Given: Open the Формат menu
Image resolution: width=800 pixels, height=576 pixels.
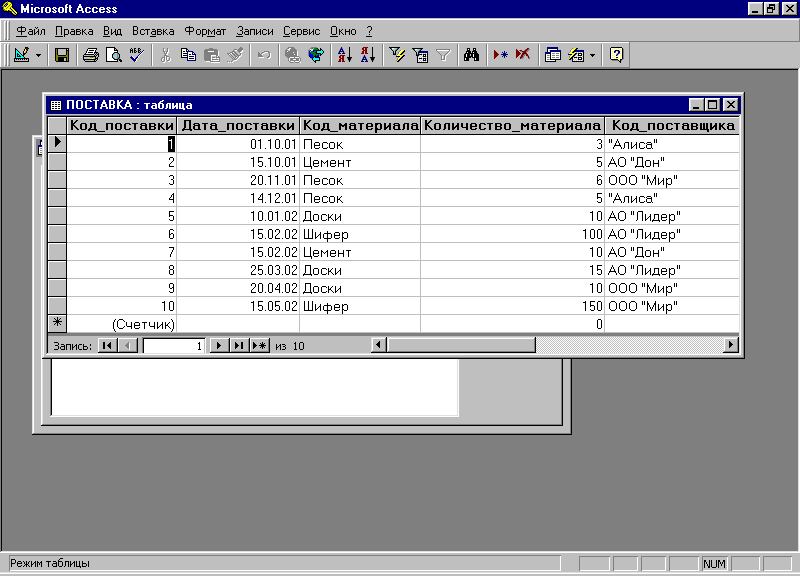Looking at the screenshot, I should coord(205,31).
